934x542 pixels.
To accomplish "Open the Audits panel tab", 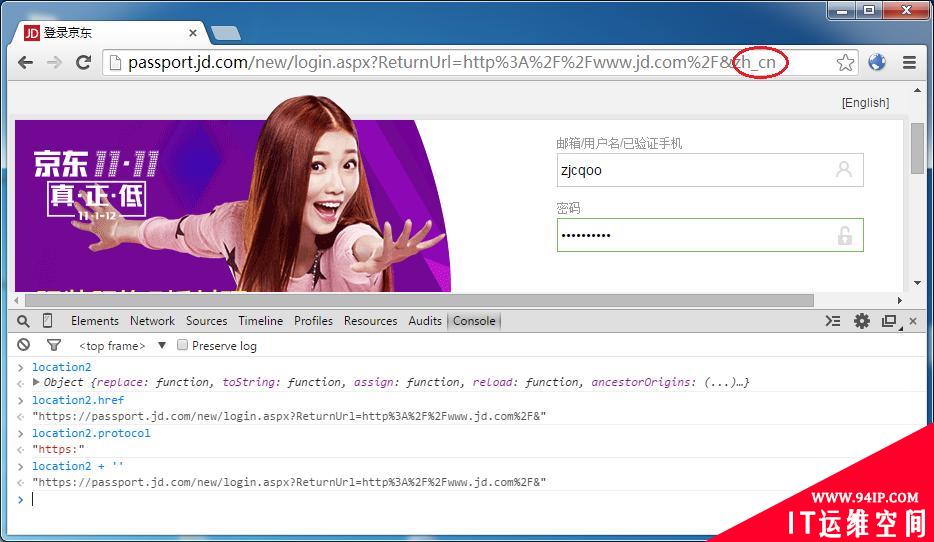I will pos(425,320).
